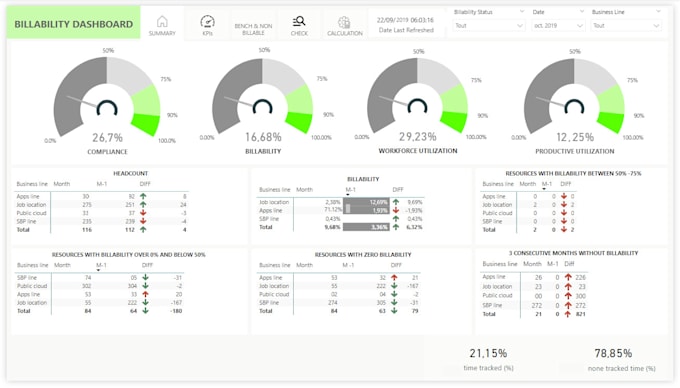This screenshot has height=388, width=680.
Task: Click the 3,36% Total data bar
Action: [x=366, y=227]
